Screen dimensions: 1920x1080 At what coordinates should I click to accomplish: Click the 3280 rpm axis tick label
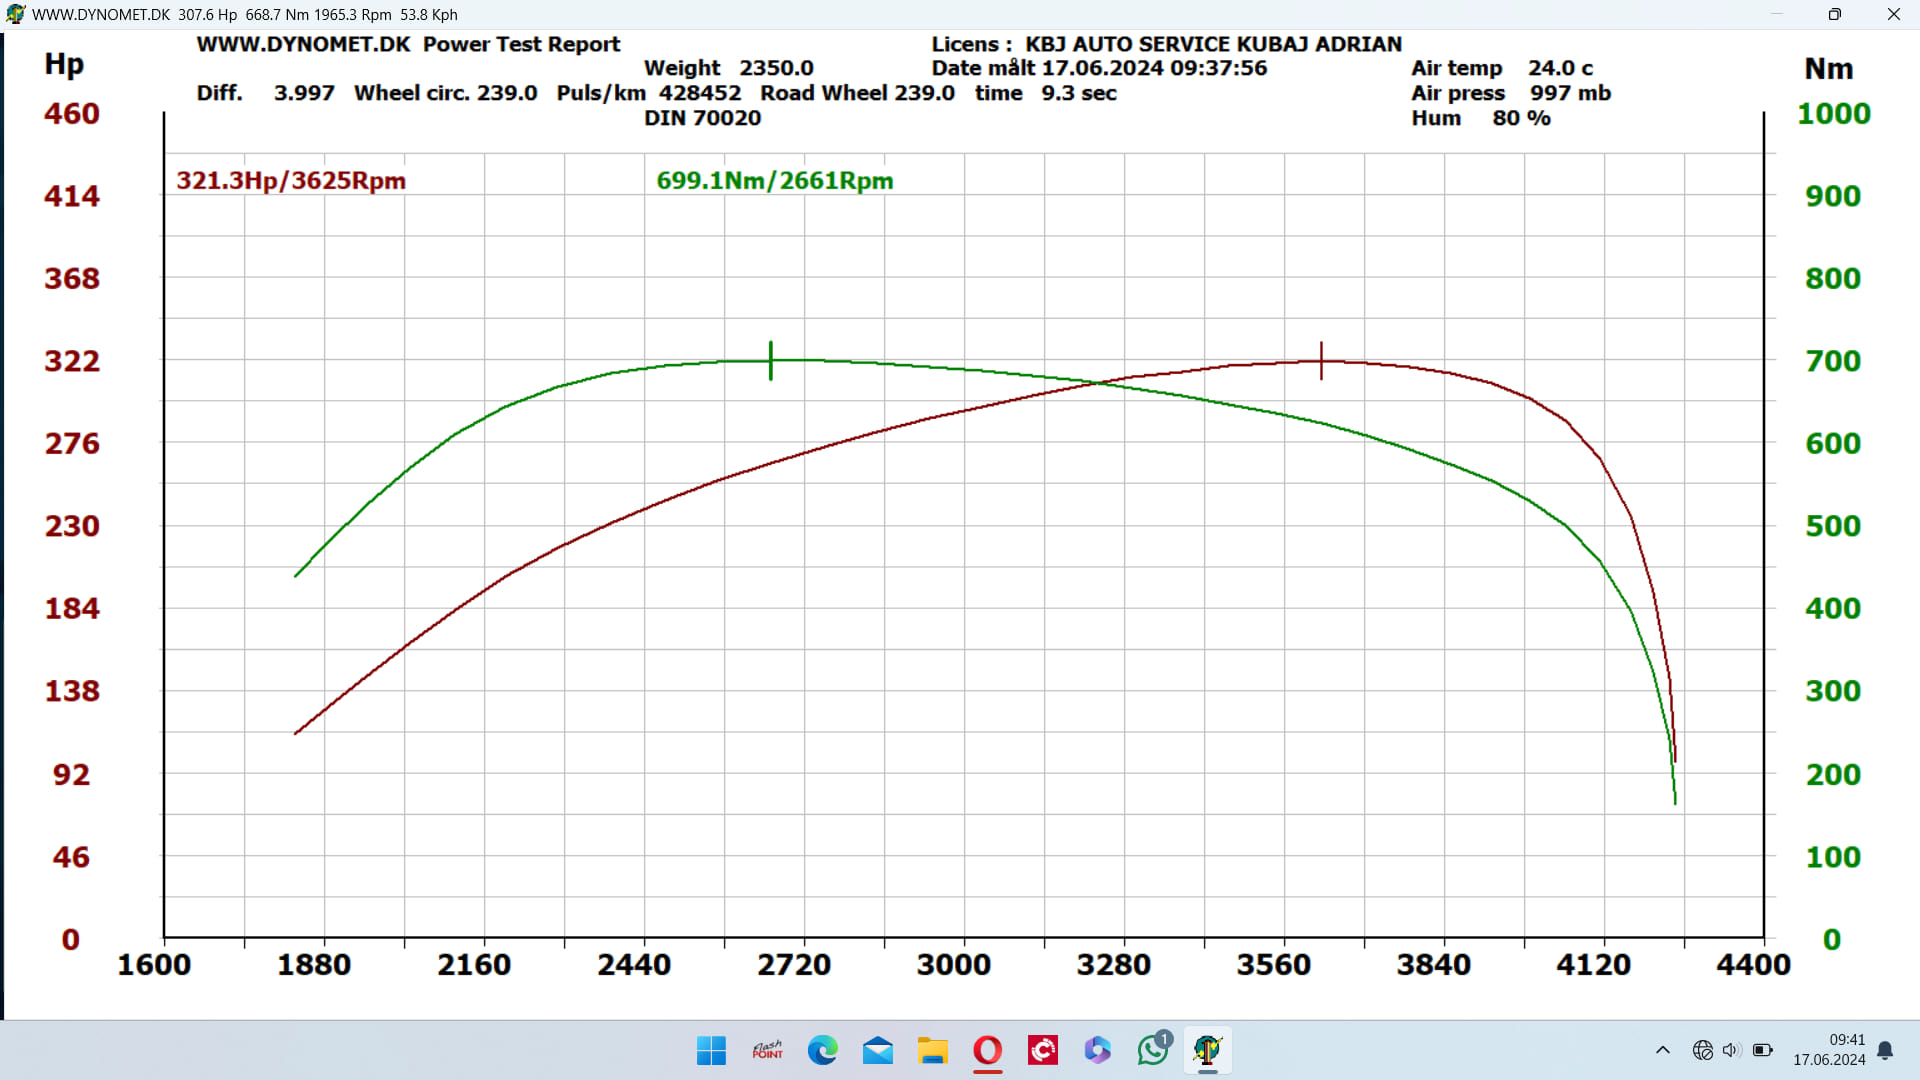1114,965
